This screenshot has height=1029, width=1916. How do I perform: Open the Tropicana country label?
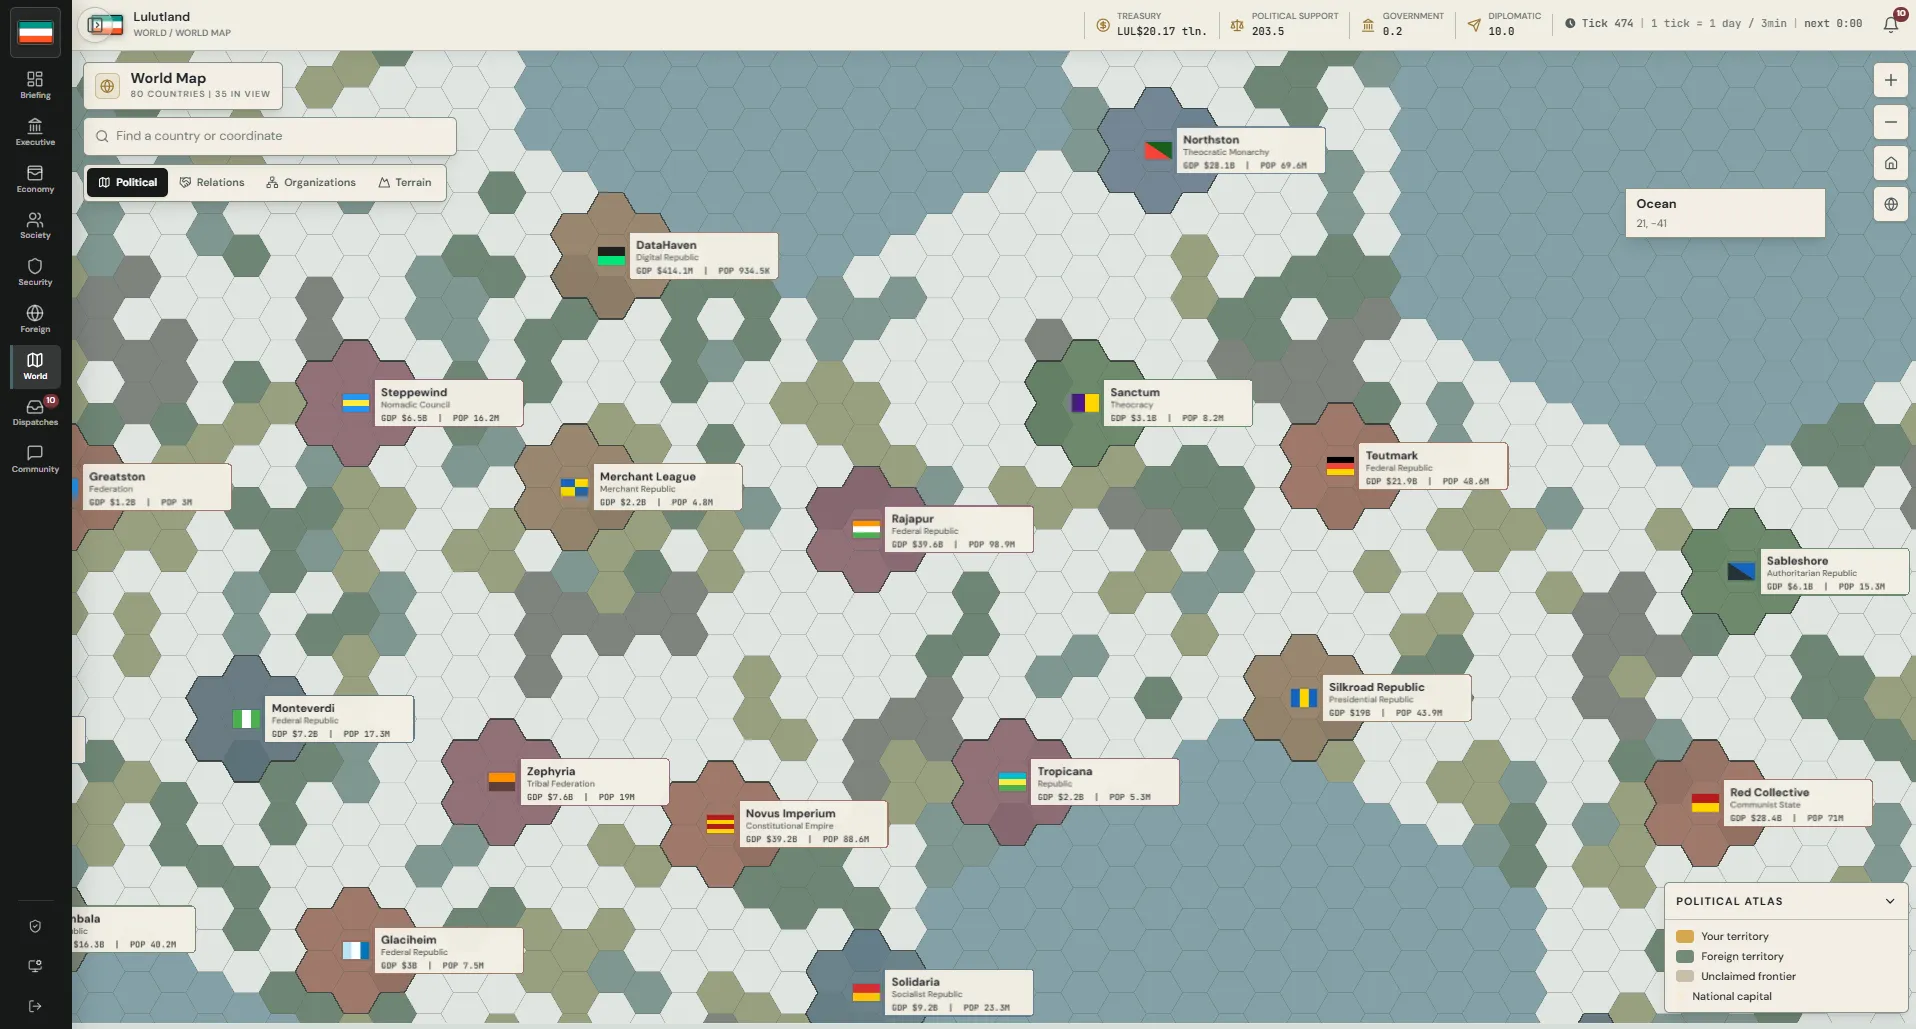point(1105,783)
